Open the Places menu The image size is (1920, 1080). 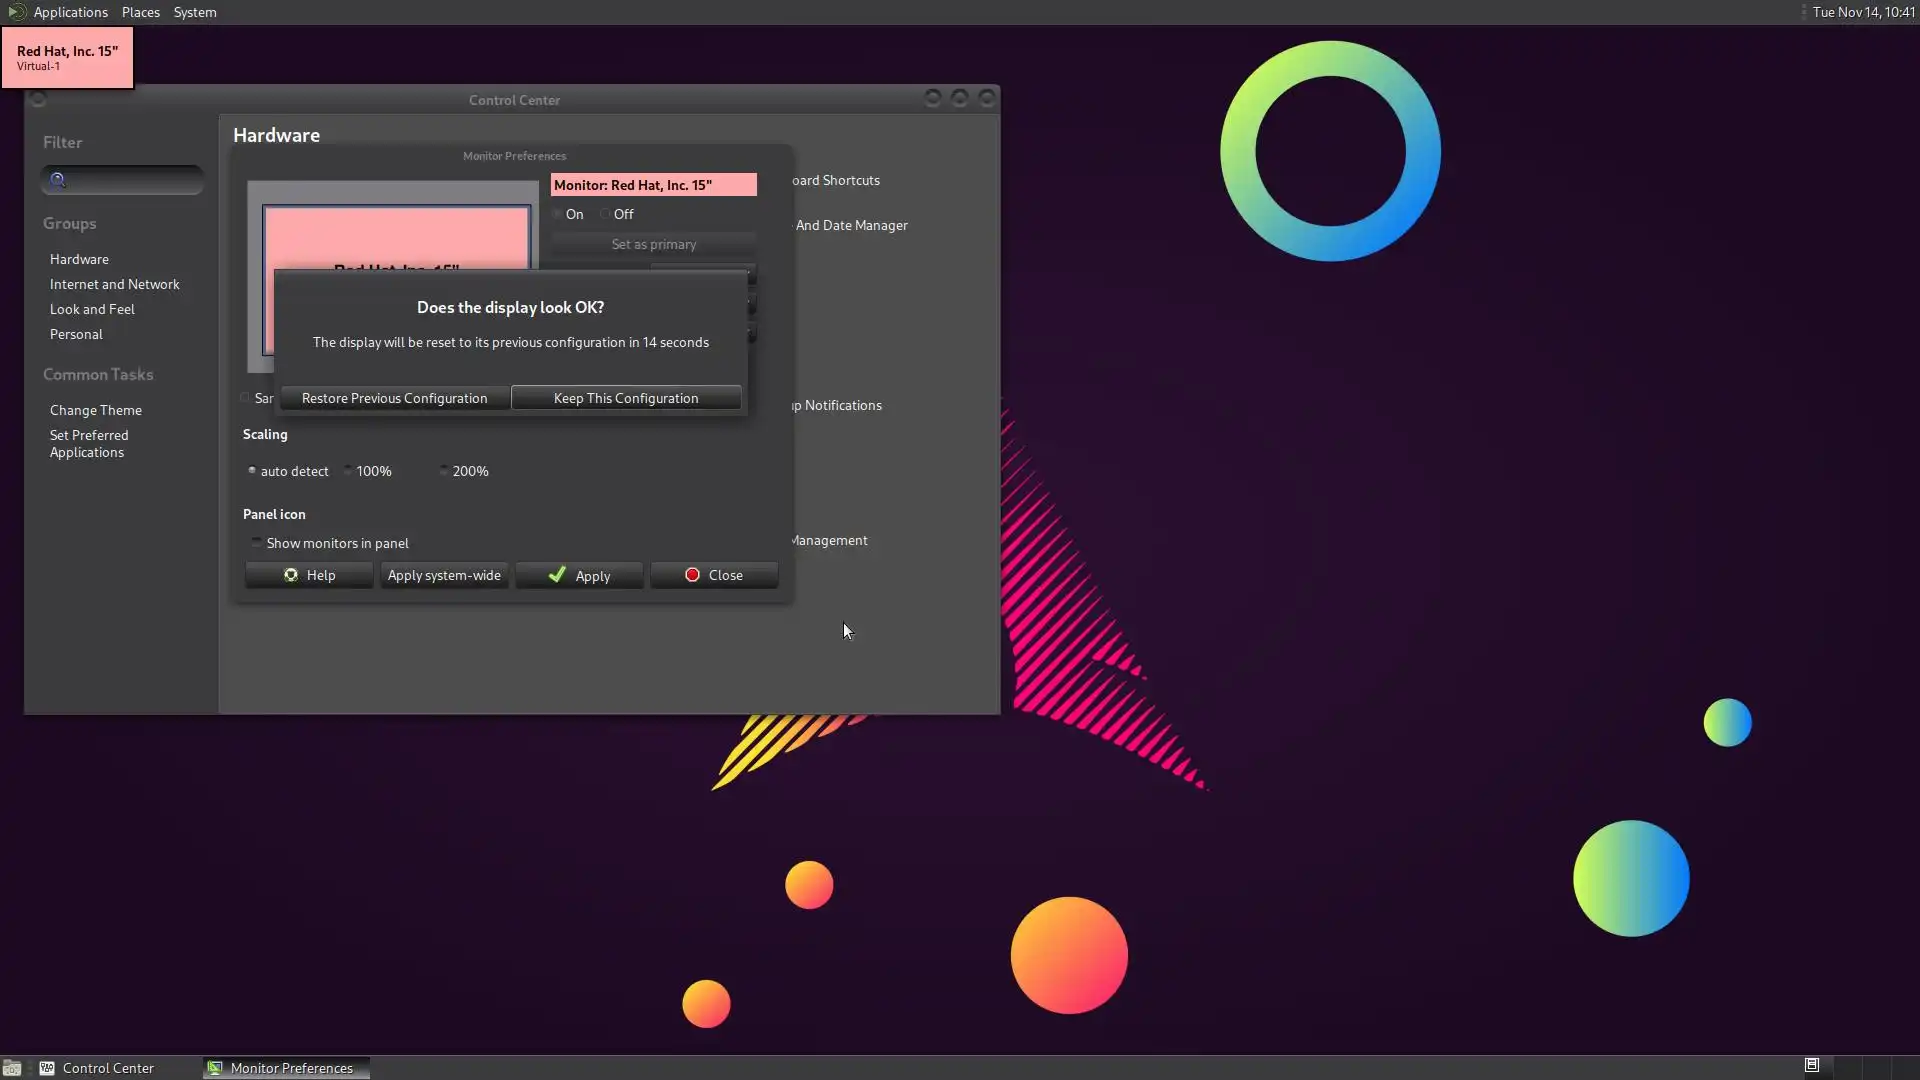tap(140, 12)
